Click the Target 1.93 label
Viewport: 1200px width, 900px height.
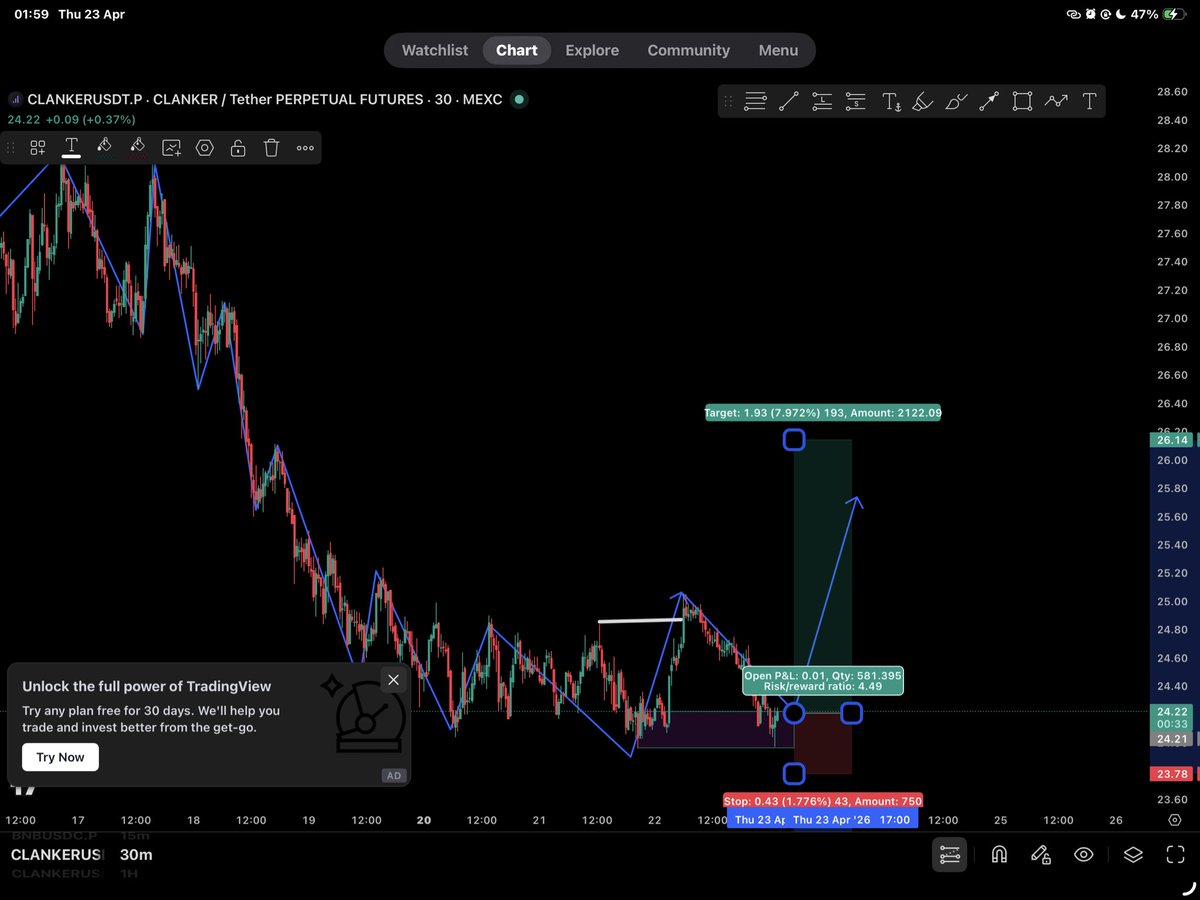(822, 412)
